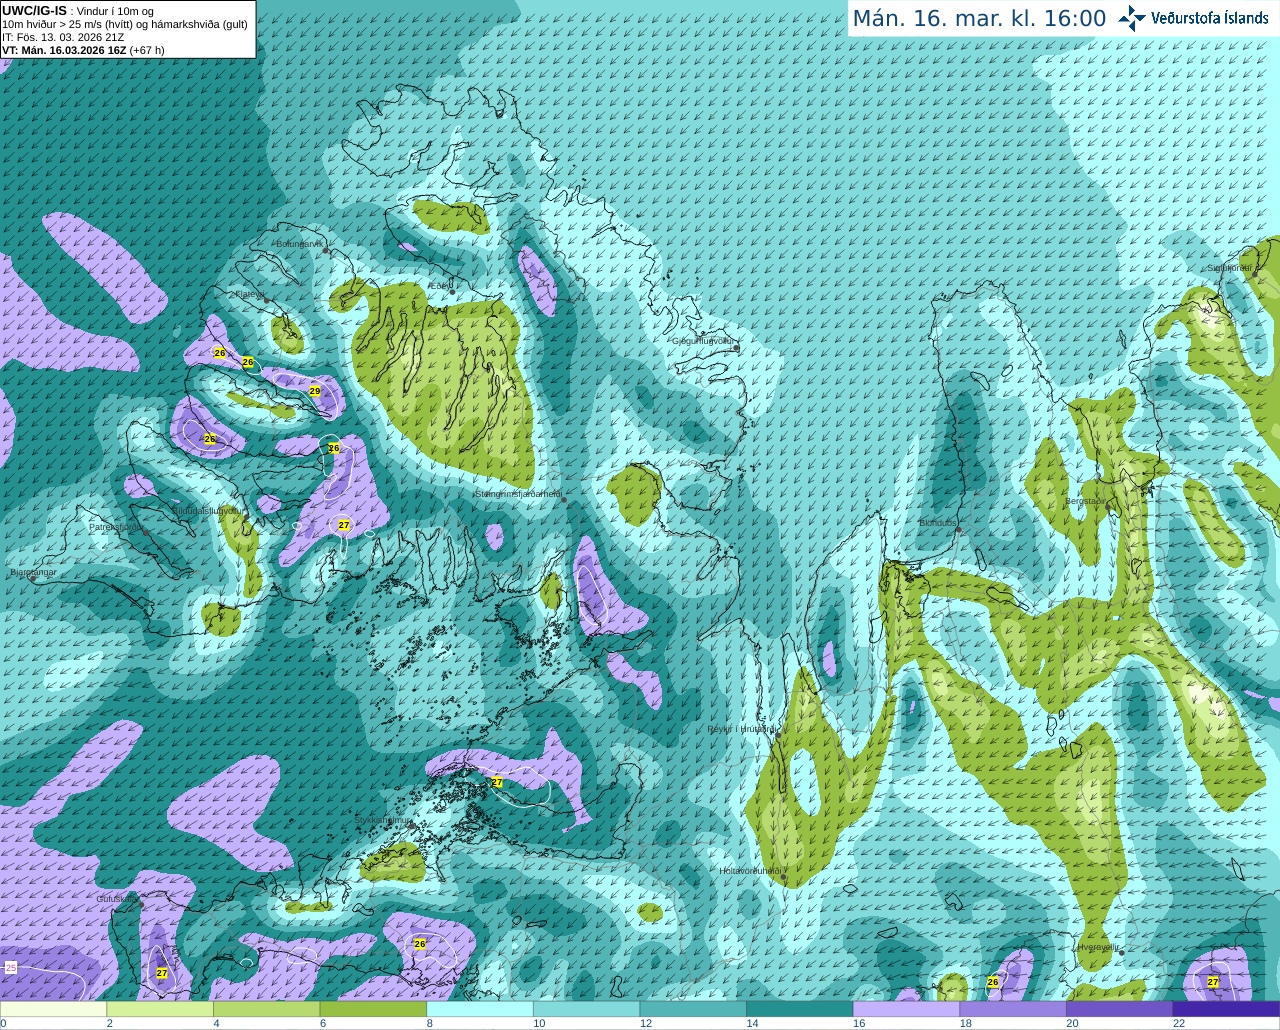
Task: Click the 'Veðurstofa Íslands' logo text
Action: click(1210, 18)
